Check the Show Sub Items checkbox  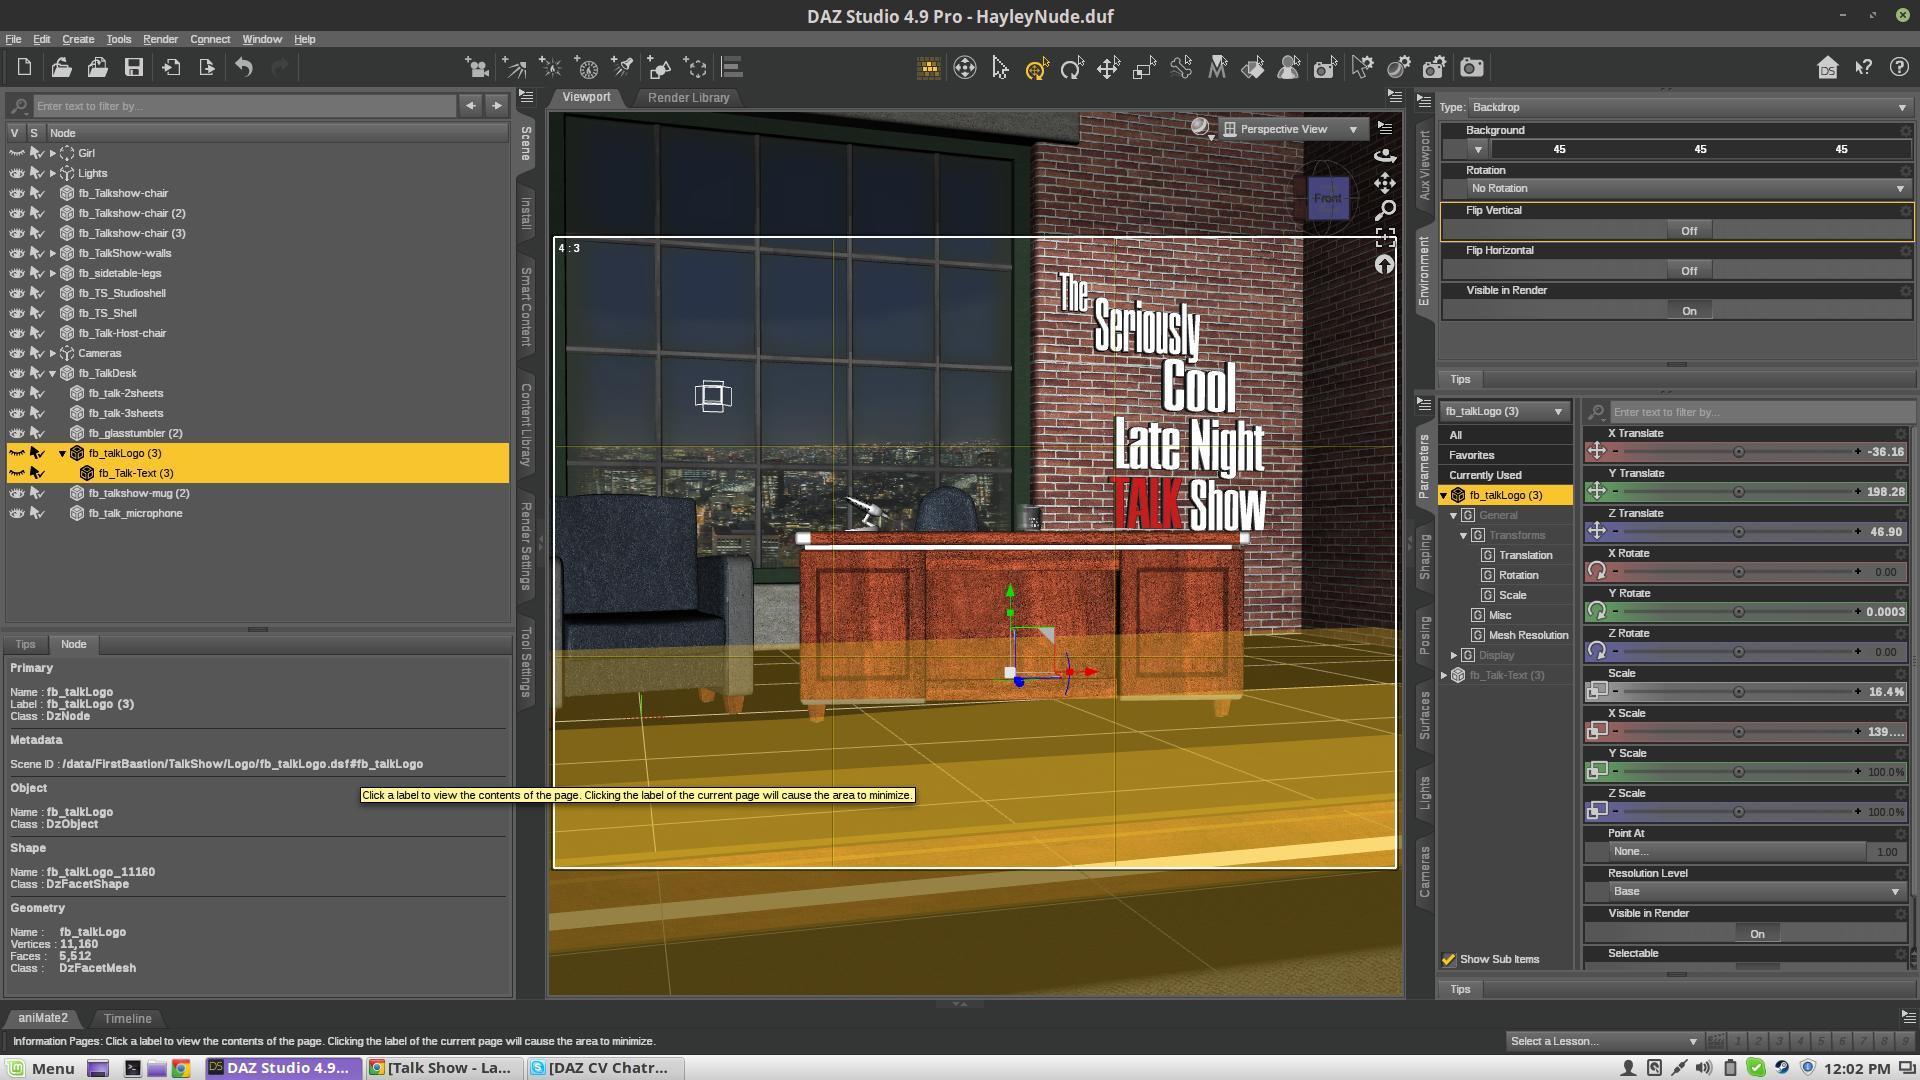[1449, 960]
